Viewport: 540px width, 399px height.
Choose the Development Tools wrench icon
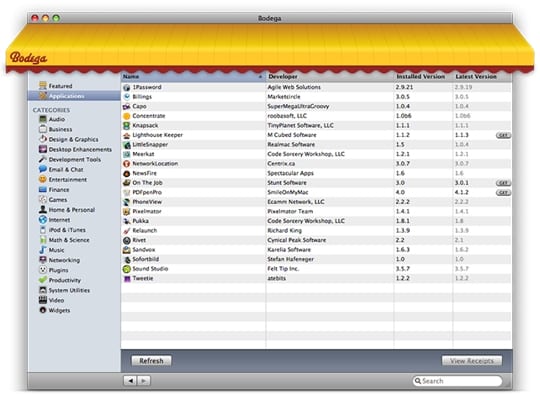click(x=43, y=159)
